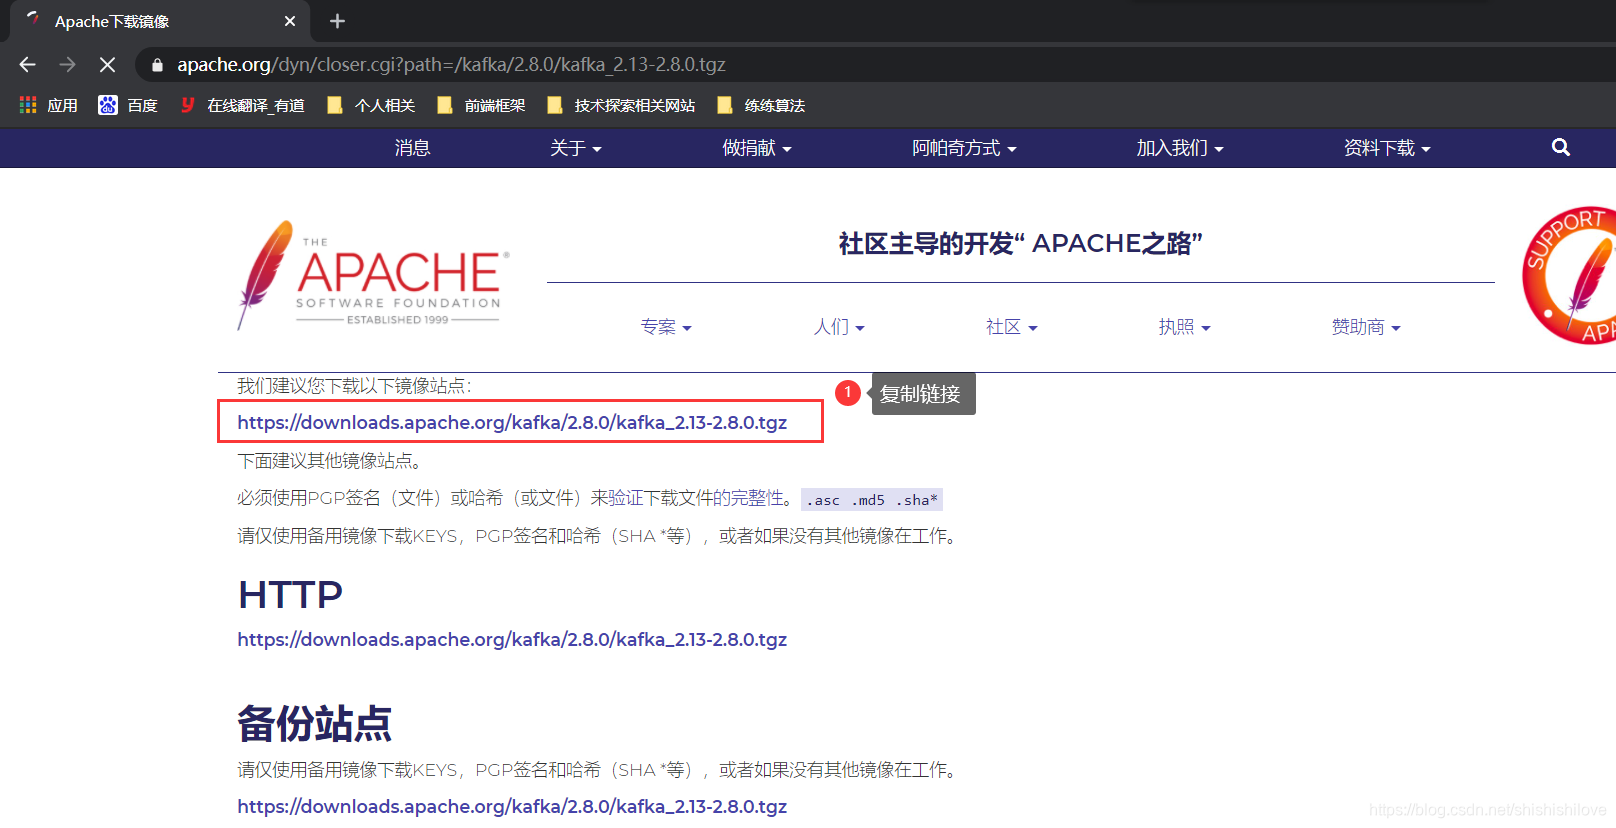Click the 下面建议其他镜像站点 text
Screen dimensions: 1616x828
[332, 461]
